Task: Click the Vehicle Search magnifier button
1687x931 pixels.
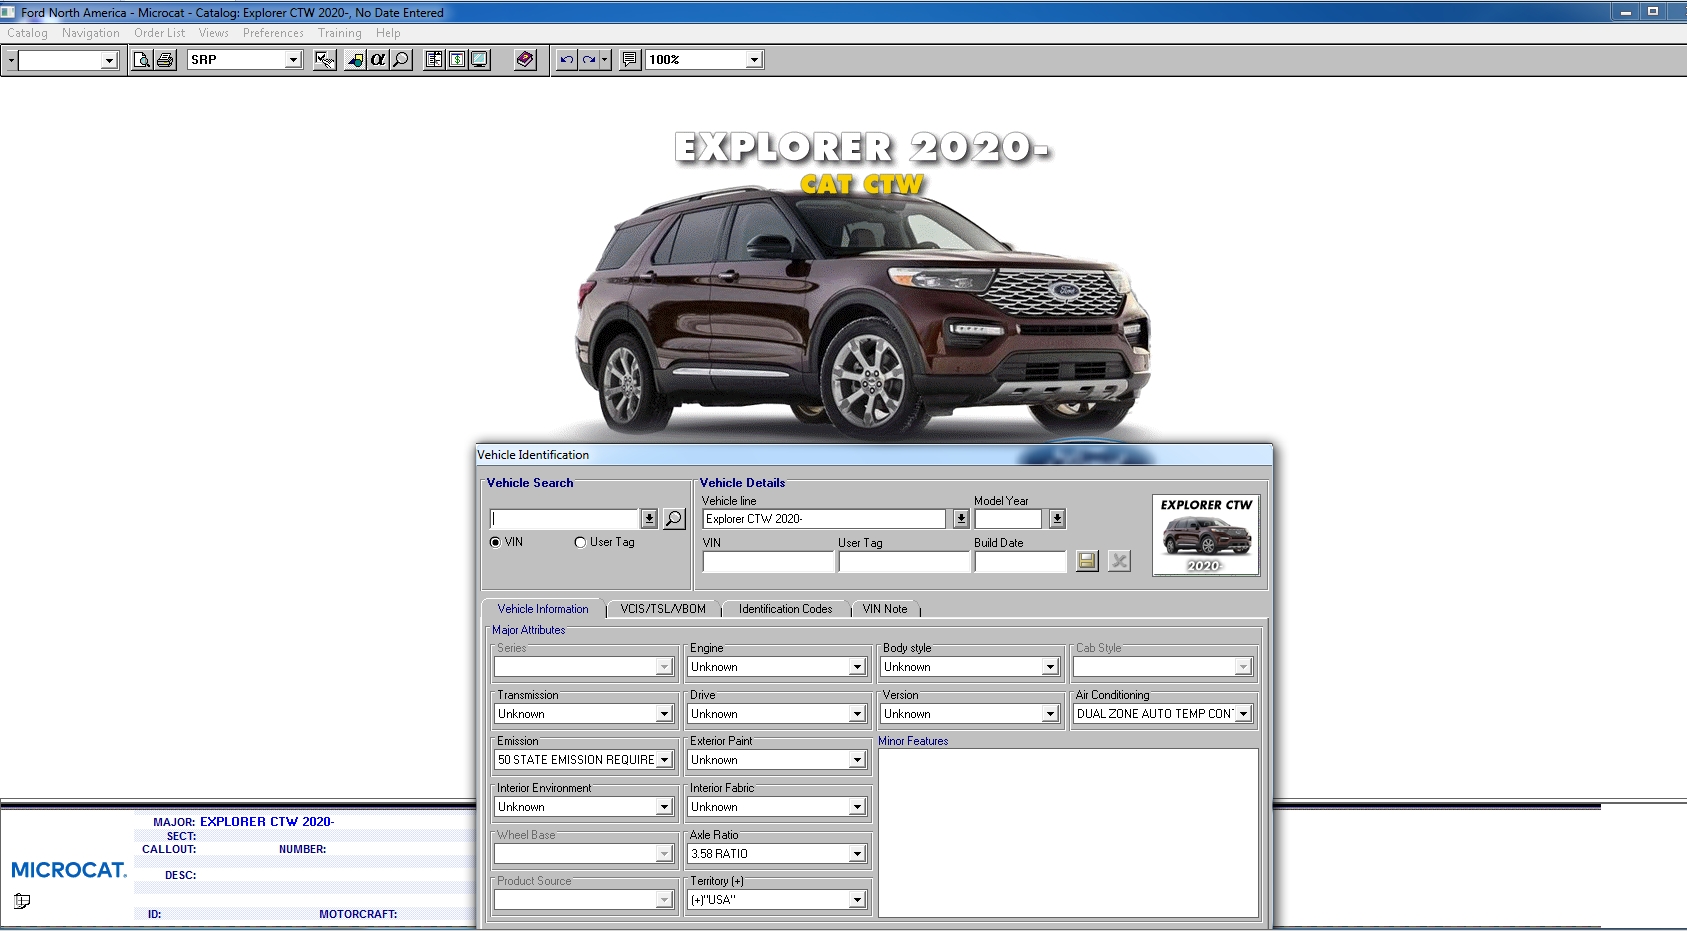Action: [674, 518]
